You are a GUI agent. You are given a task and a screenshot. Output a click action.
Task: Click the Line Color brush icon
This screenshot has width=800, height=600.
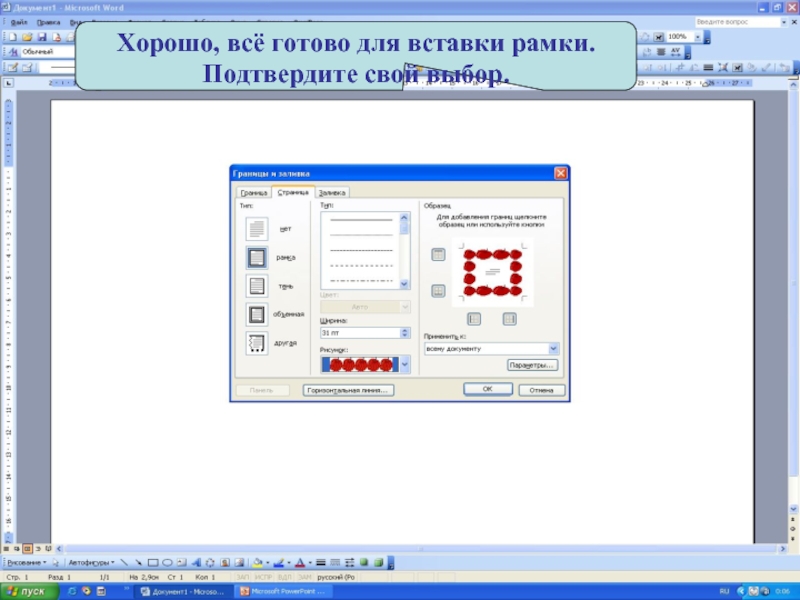click(279, 563)
